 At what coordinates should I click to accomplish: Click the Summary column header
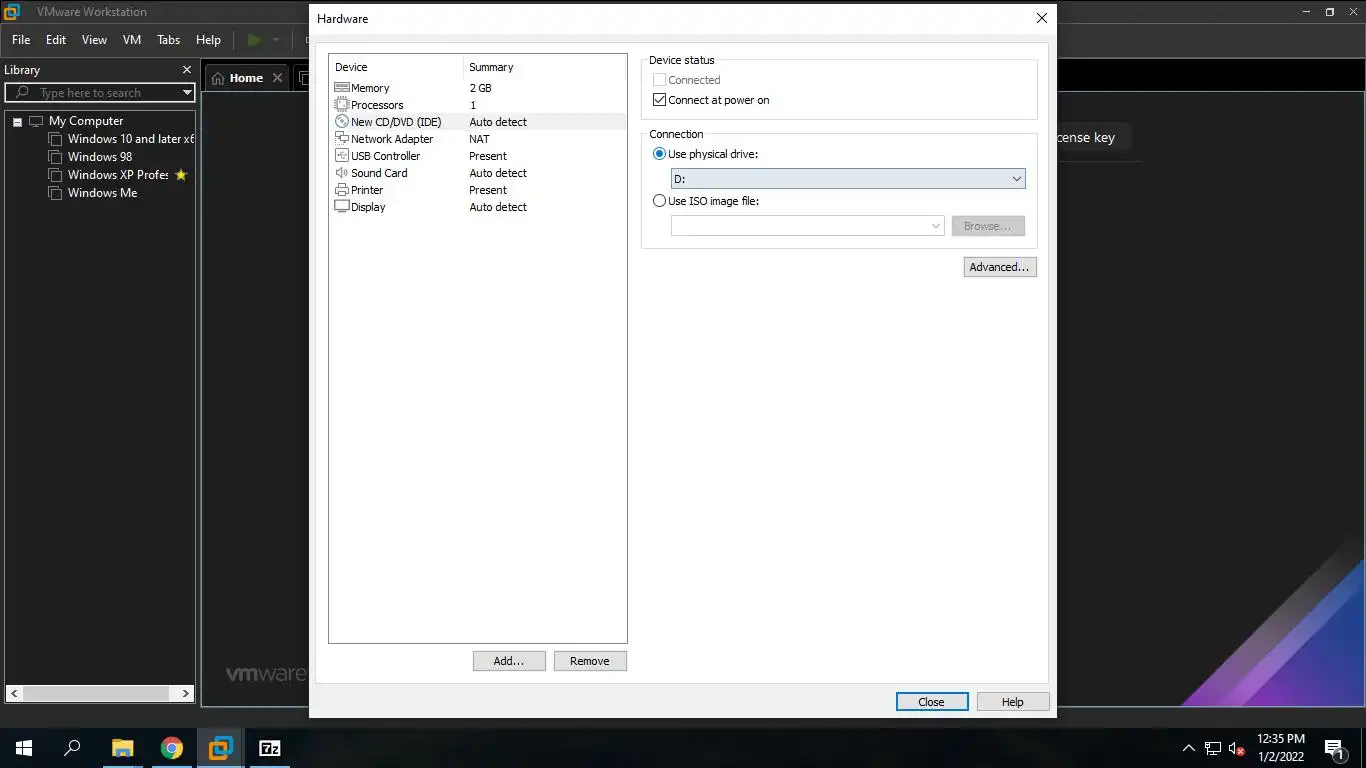(x=545, y=67)
